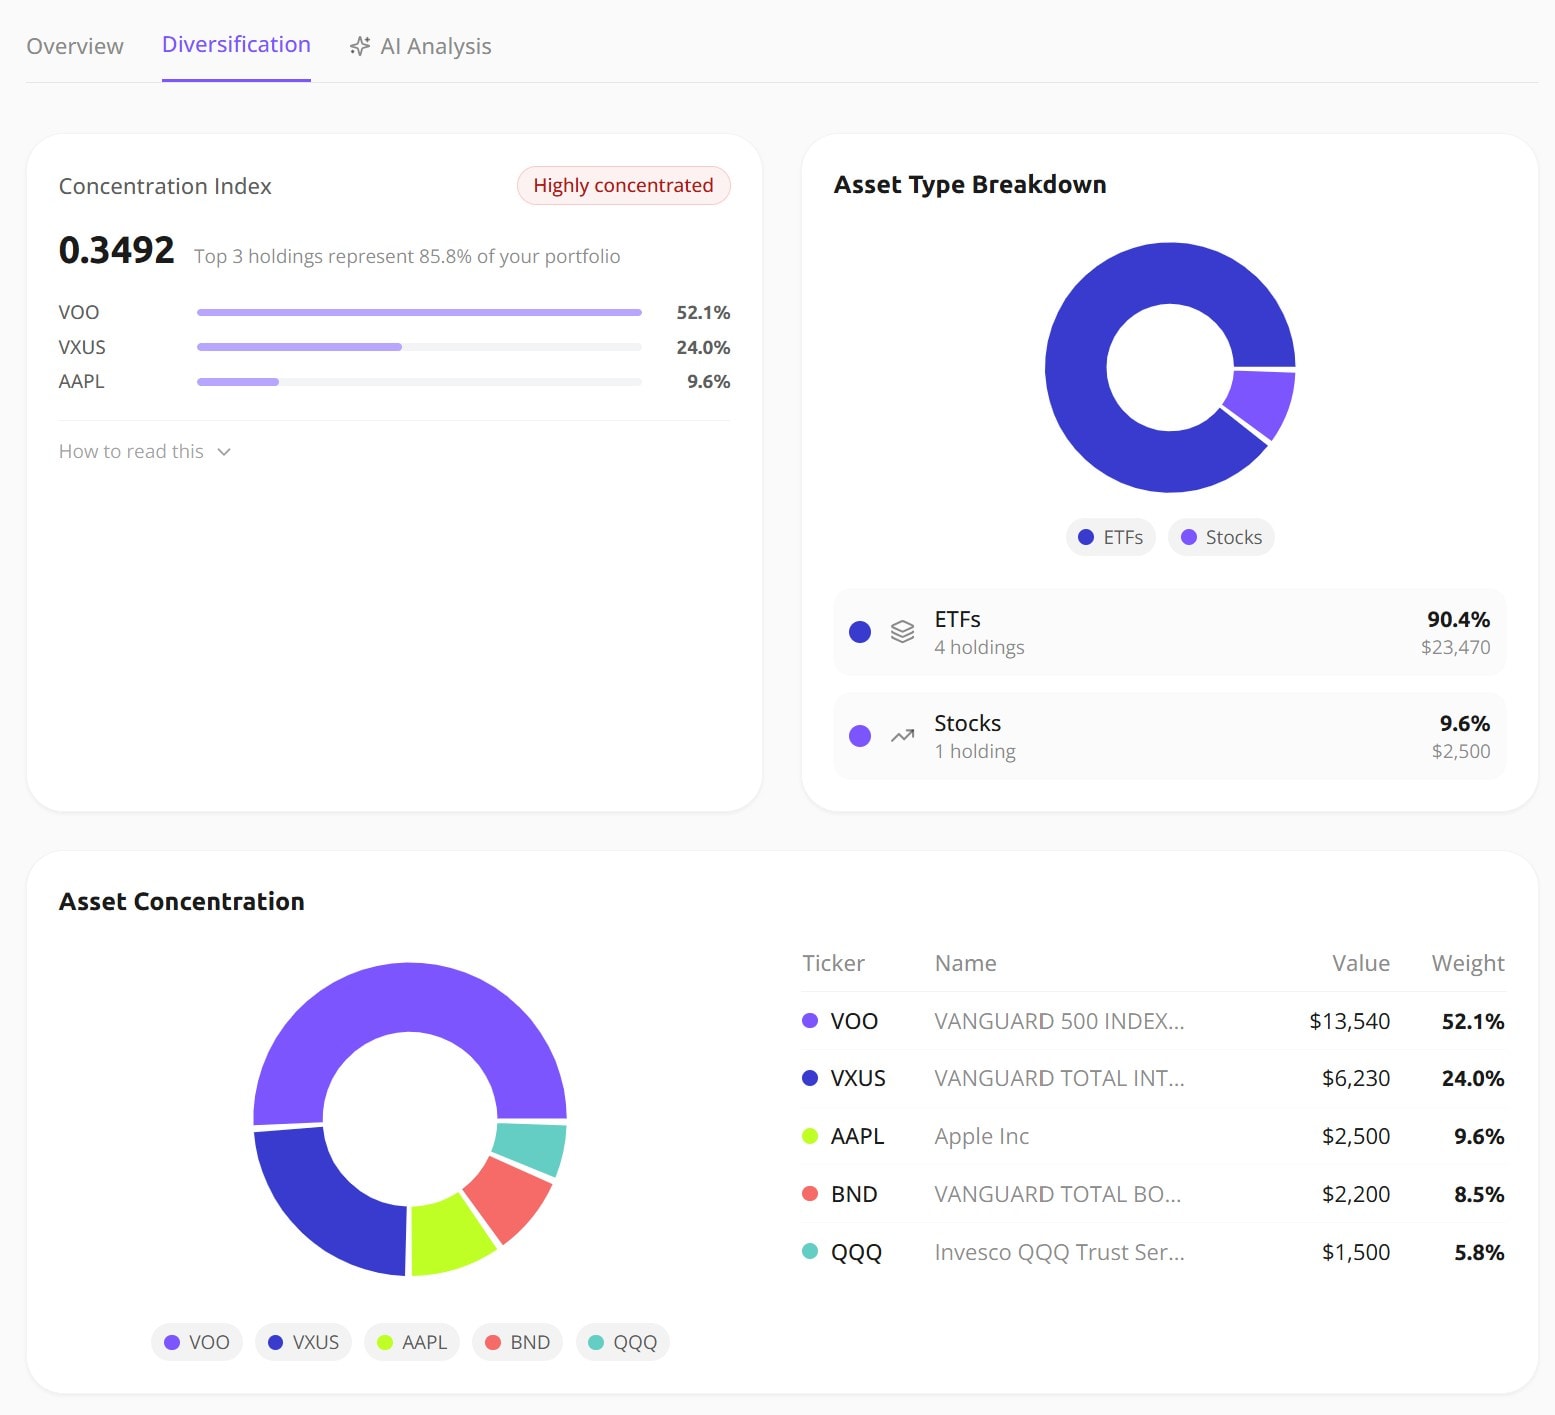Toggle VXUS legend in Asset Concentration
Screen dimensions: 1555x1415
click(x=303, y=1342)
